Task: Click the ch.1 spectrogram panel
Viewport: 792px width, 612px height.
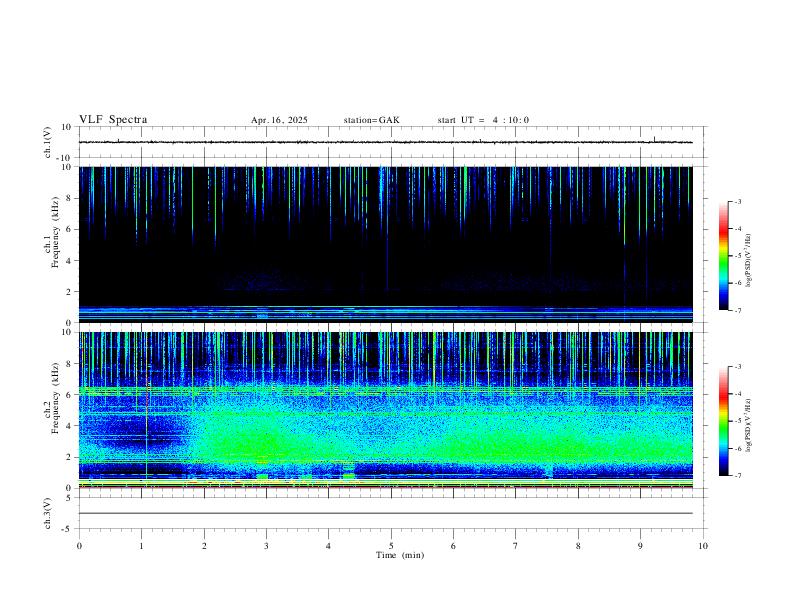Action: click(385, 244)
